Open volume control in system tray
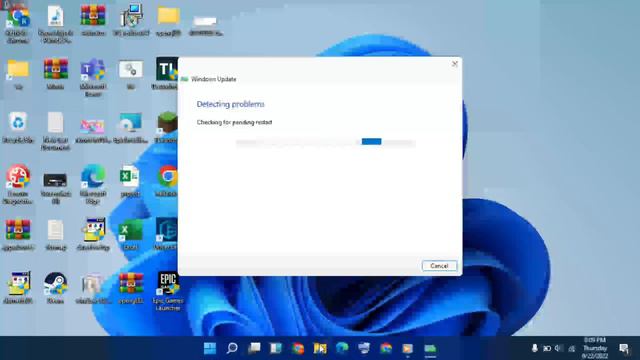Image resolution: width=640 pixels, height=360 pixels. click(x=558, y=348)
